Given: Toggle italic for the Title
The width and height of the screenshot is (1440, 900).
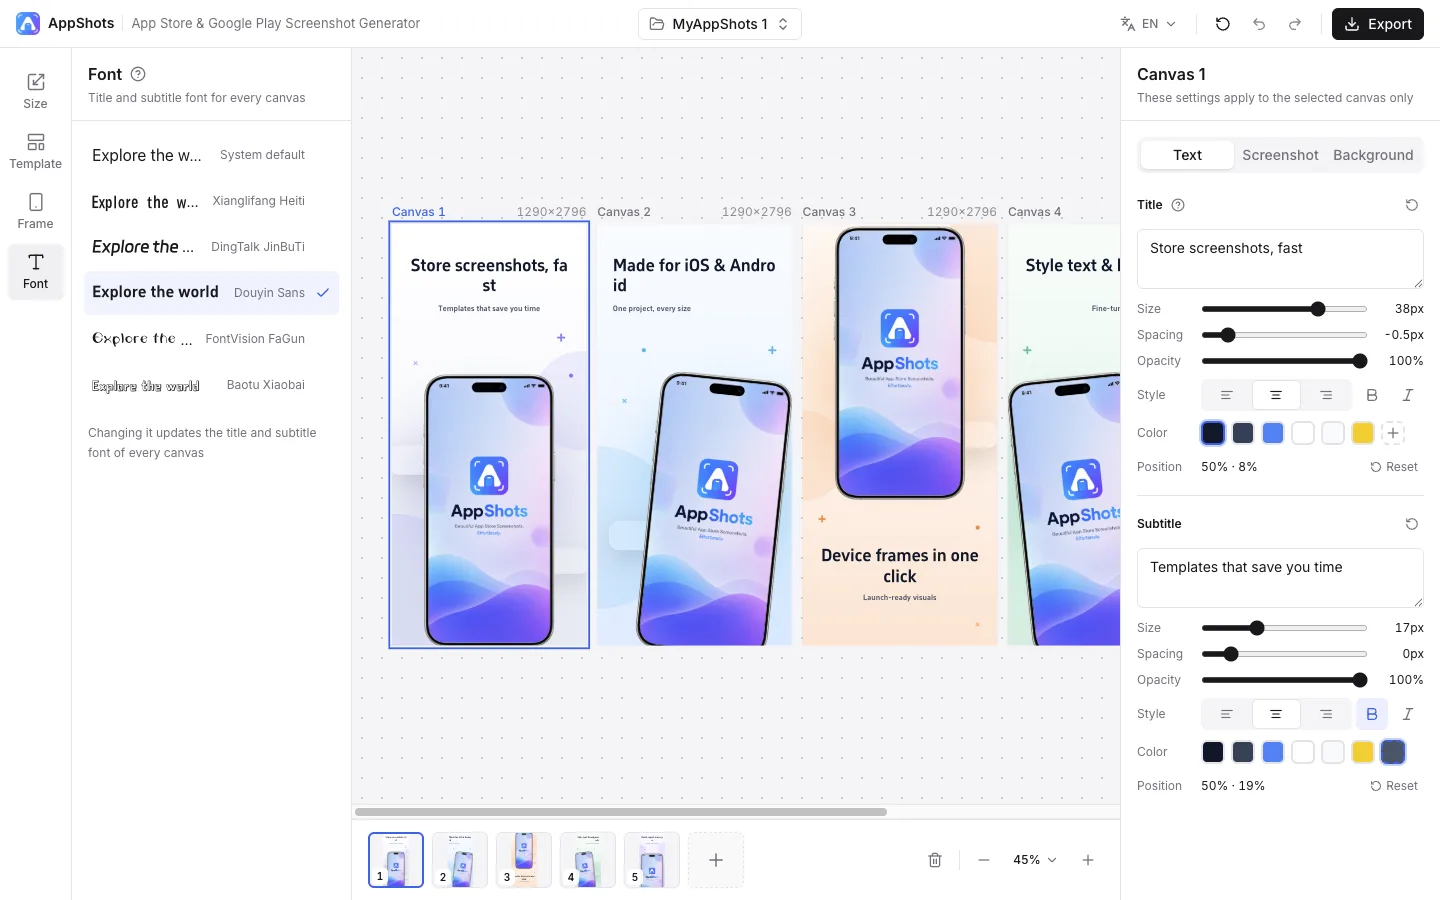Looking at the screenshot, I should point(1408,395).
